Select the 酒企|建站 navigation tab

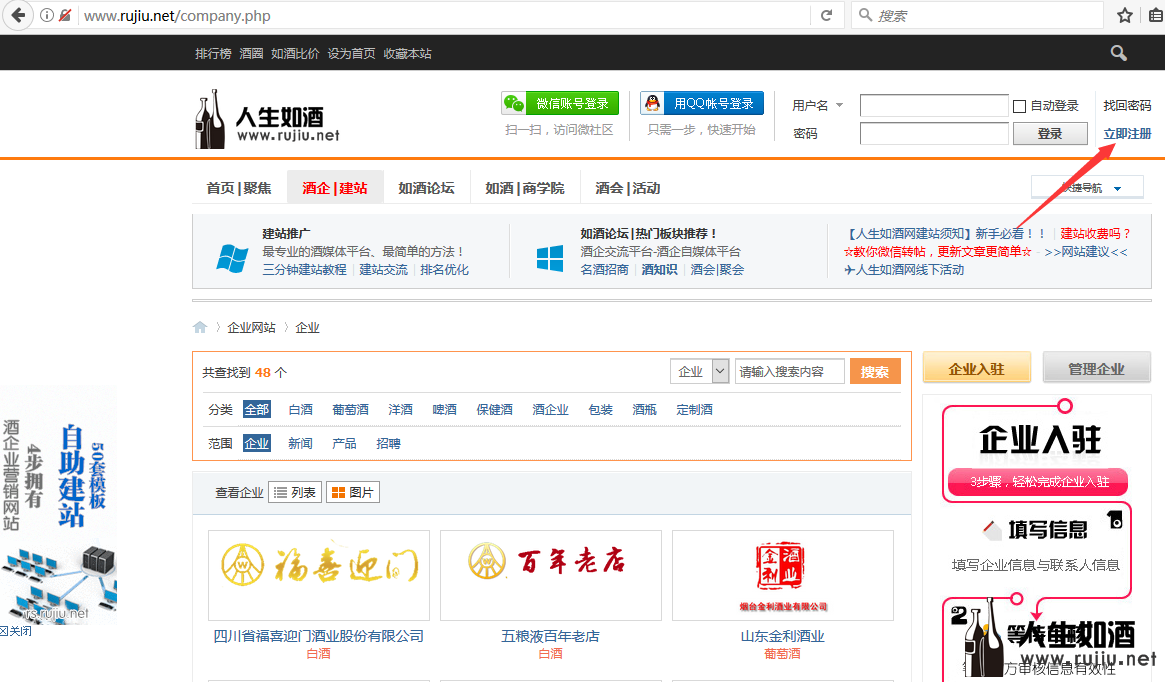(335, 188)
